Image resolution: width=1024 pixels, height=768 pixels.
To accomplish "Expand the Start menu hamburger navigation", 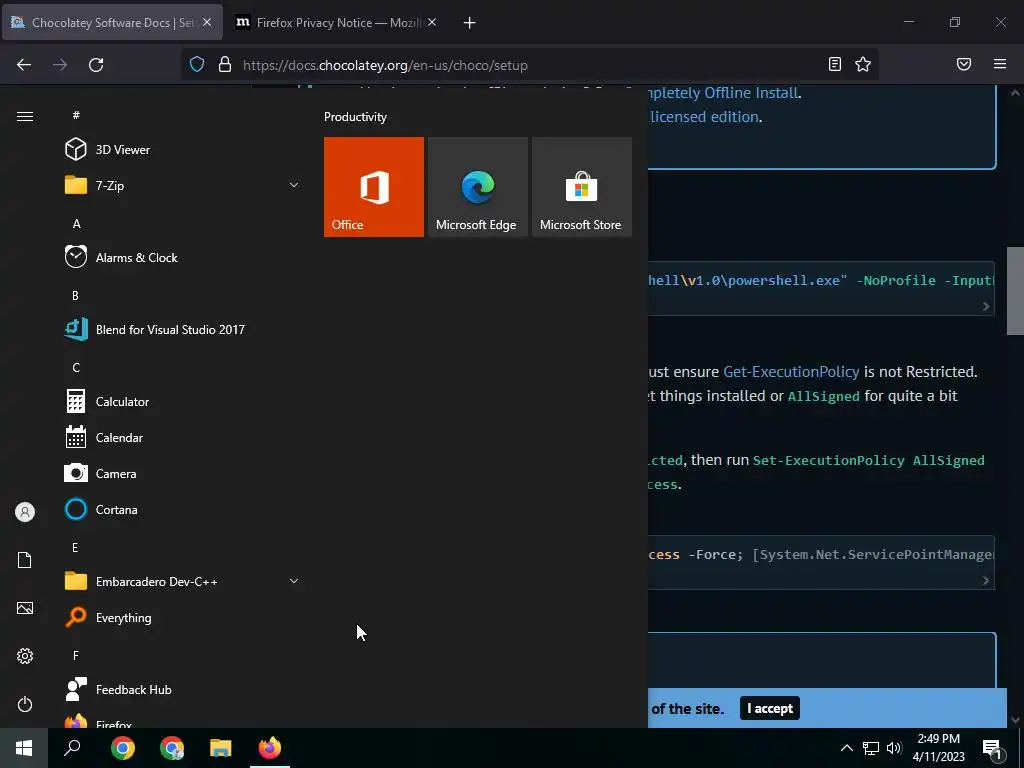I will [x=25, y=116].
